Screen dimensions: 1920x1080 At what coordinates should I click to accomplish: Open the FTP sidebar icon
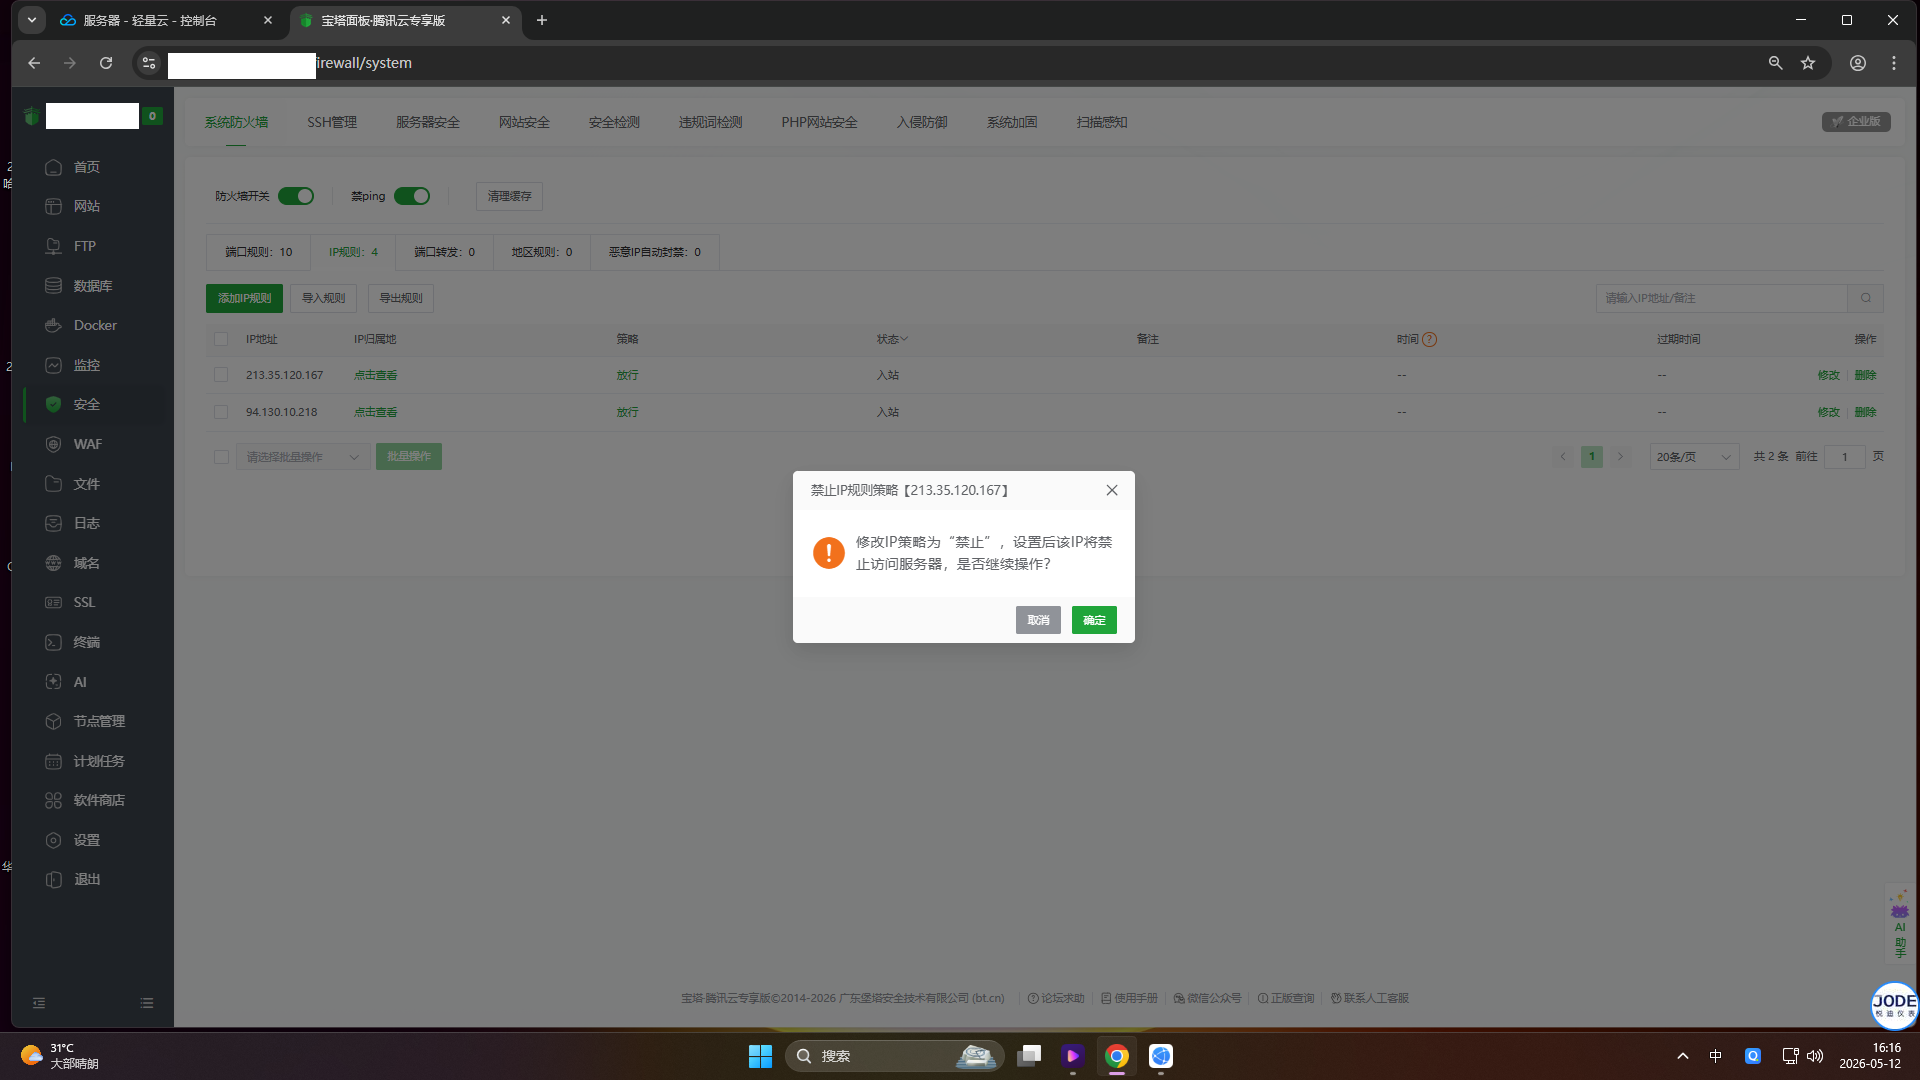click(54, 246)
